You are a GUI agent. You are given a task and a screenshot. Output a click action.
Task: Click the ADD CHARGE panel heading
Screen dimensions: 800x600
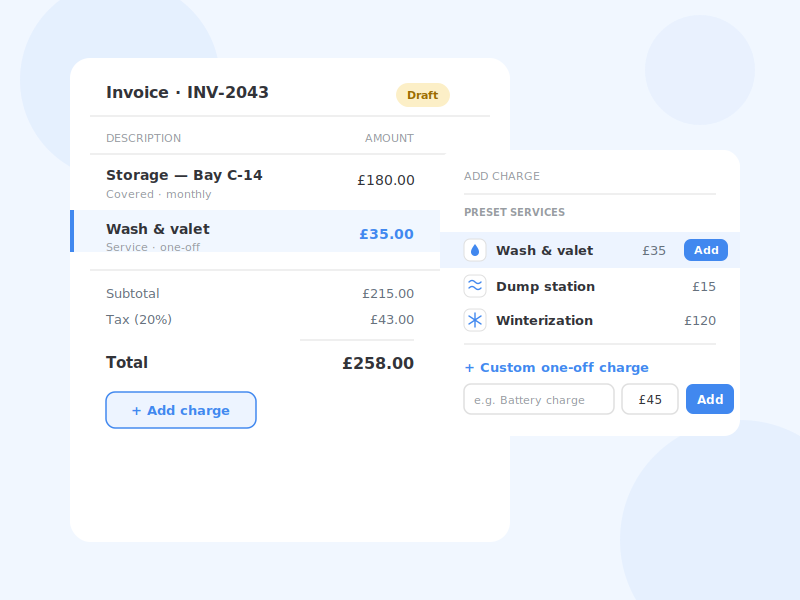pyautogui.click(x=502, y=176)
